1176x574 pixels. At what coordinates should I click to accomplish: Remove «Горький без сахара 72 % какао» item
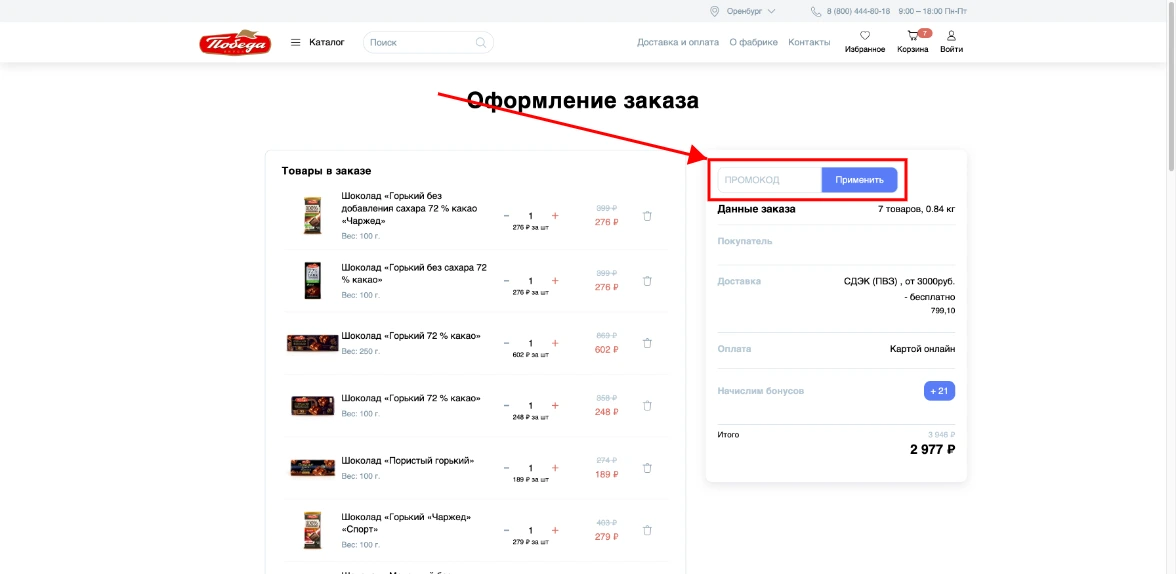click(647, 281)
